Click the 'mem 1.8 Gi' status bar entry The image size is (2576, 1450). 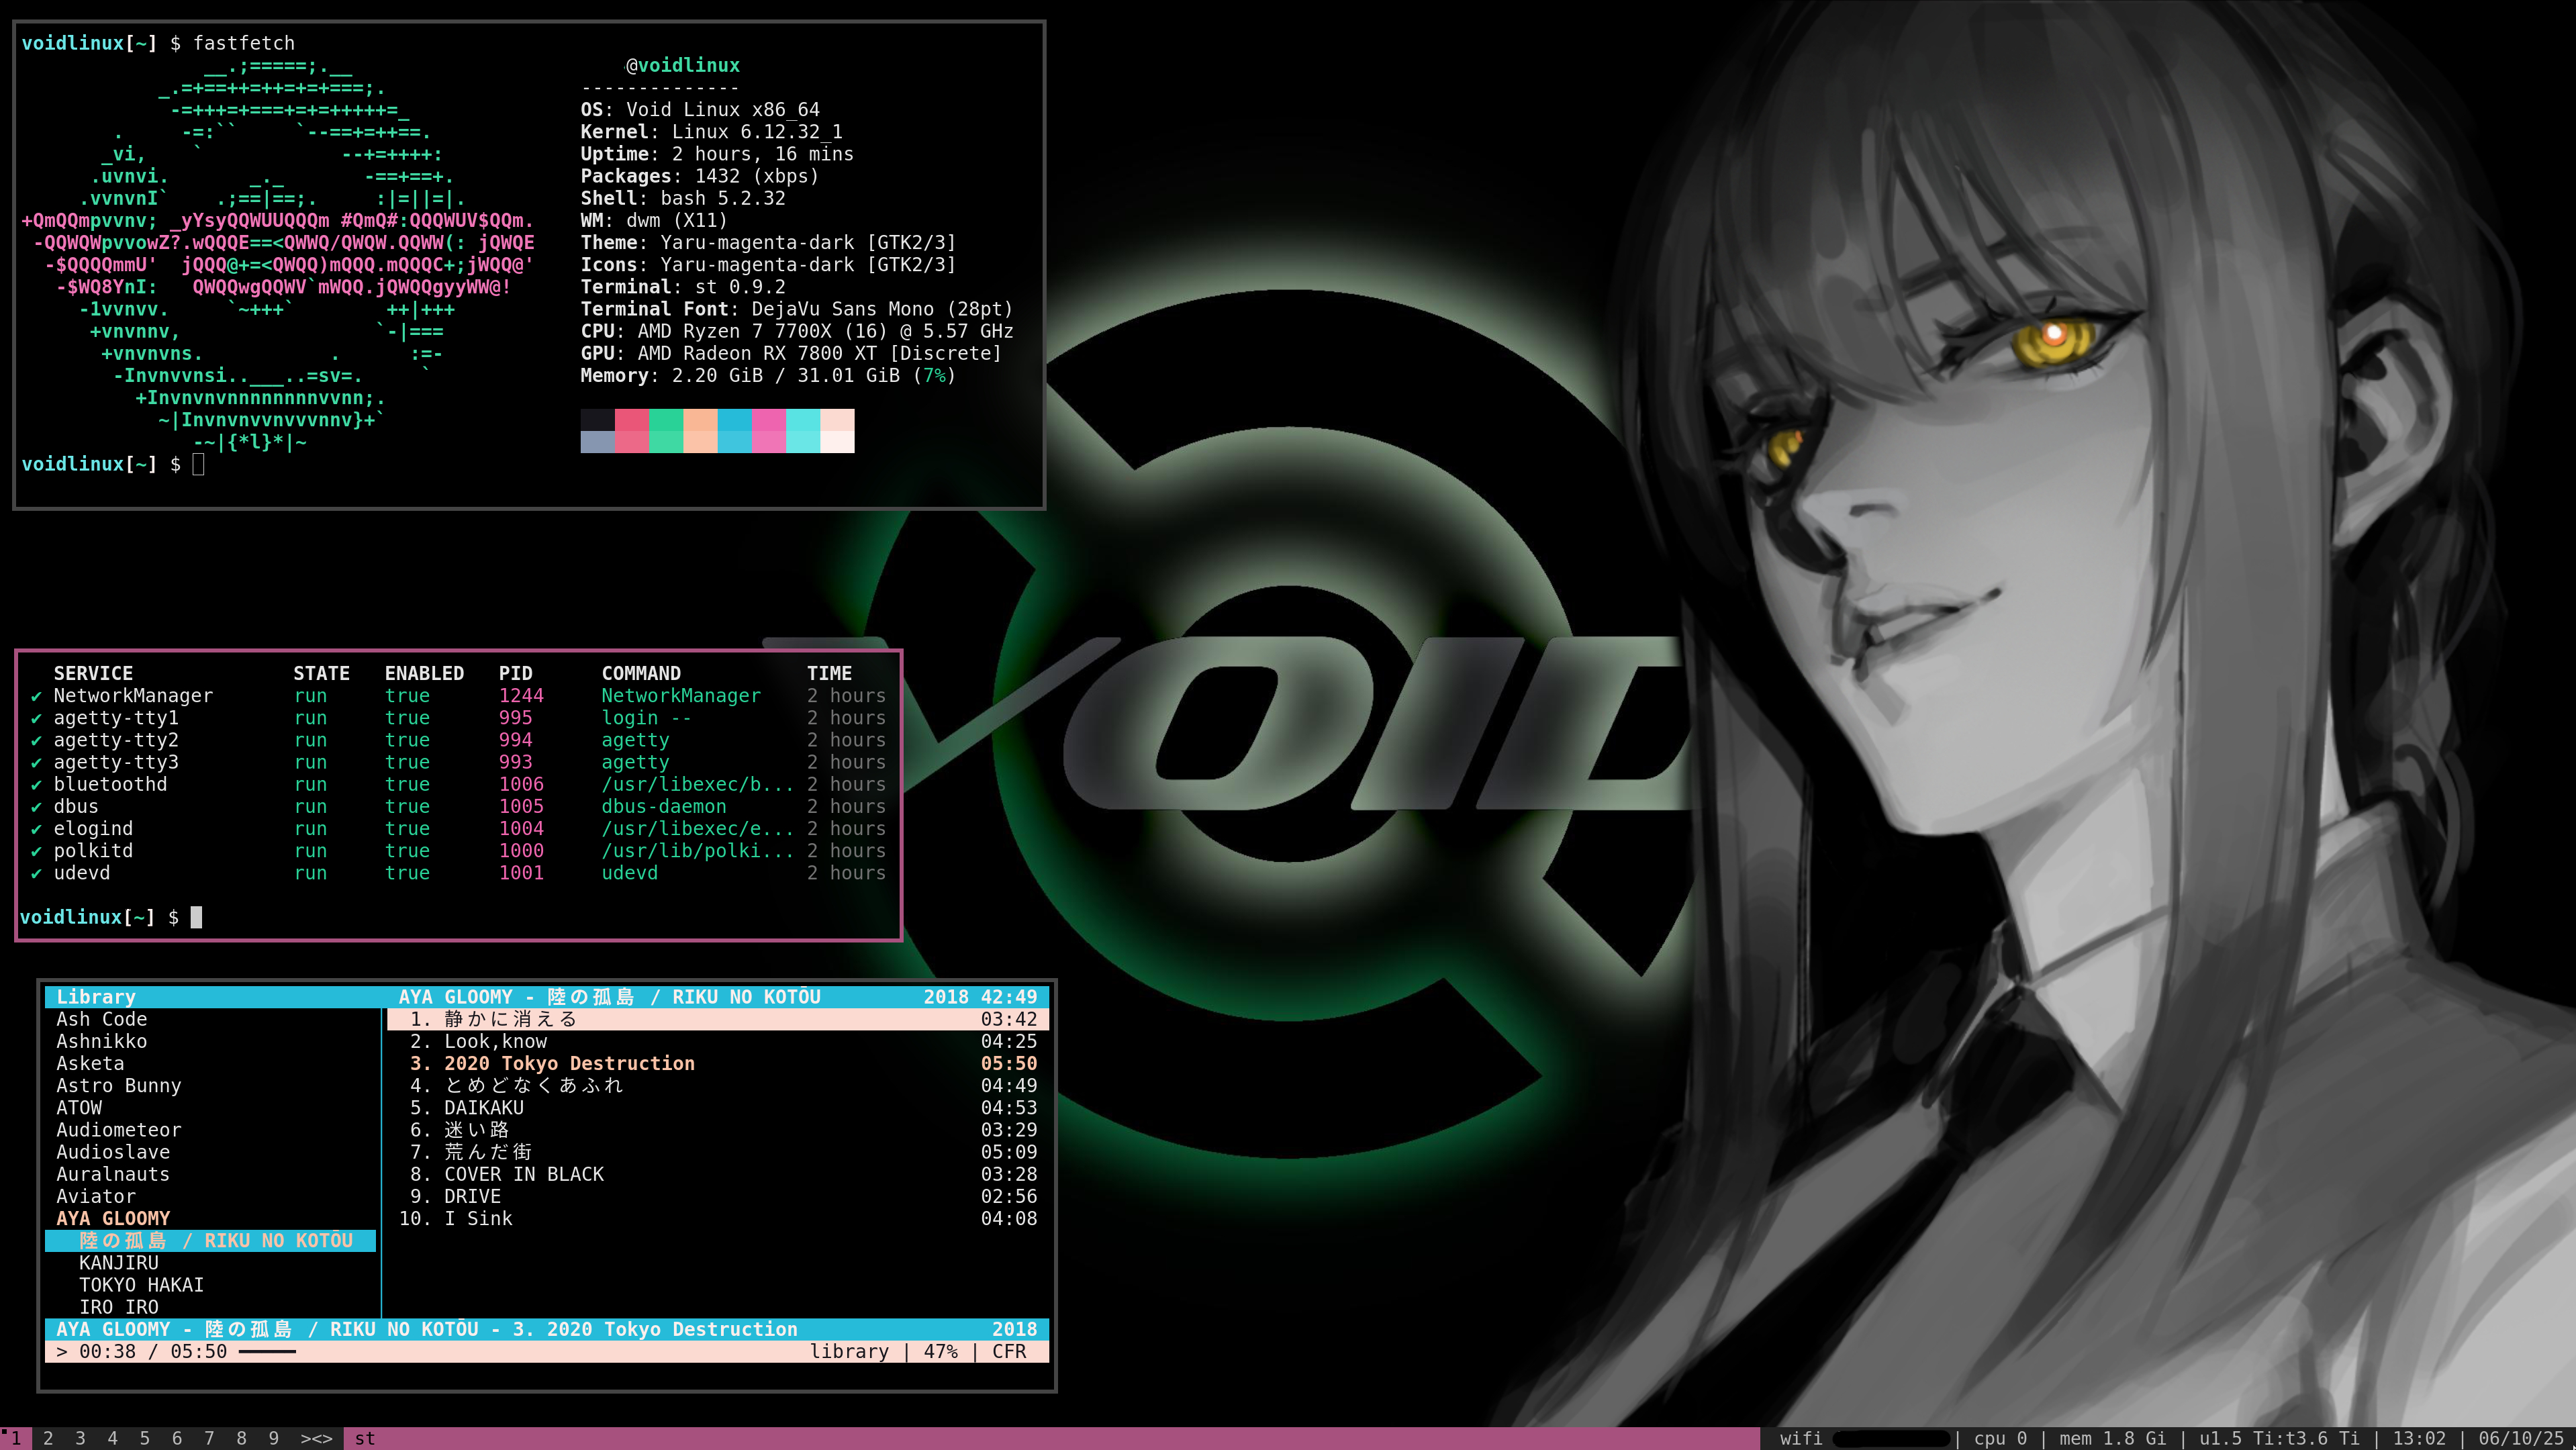(2112, 1438)
